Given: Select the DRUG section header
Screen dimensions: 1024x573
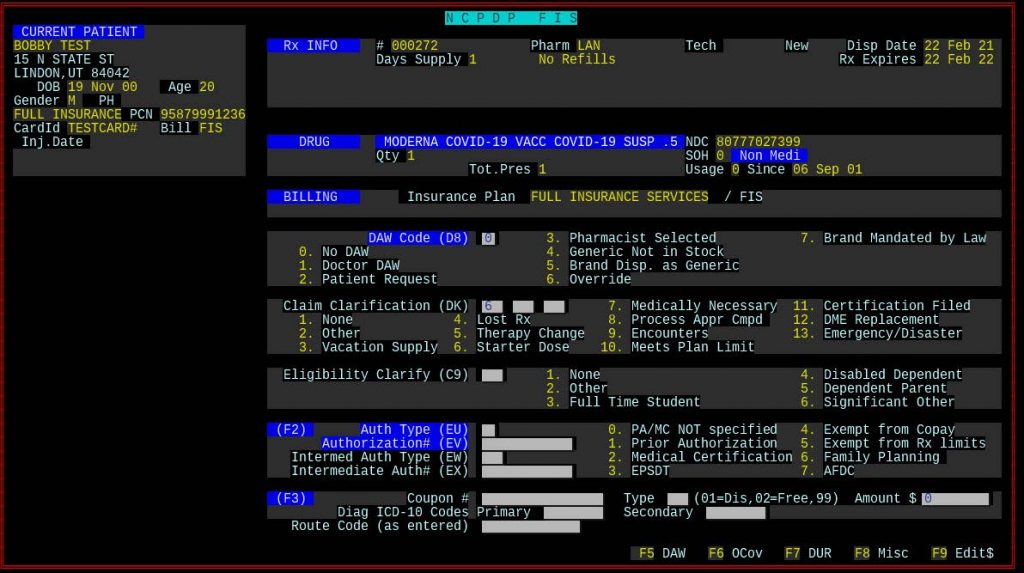Looking at the screenshot, I should [x=313, y=142].
